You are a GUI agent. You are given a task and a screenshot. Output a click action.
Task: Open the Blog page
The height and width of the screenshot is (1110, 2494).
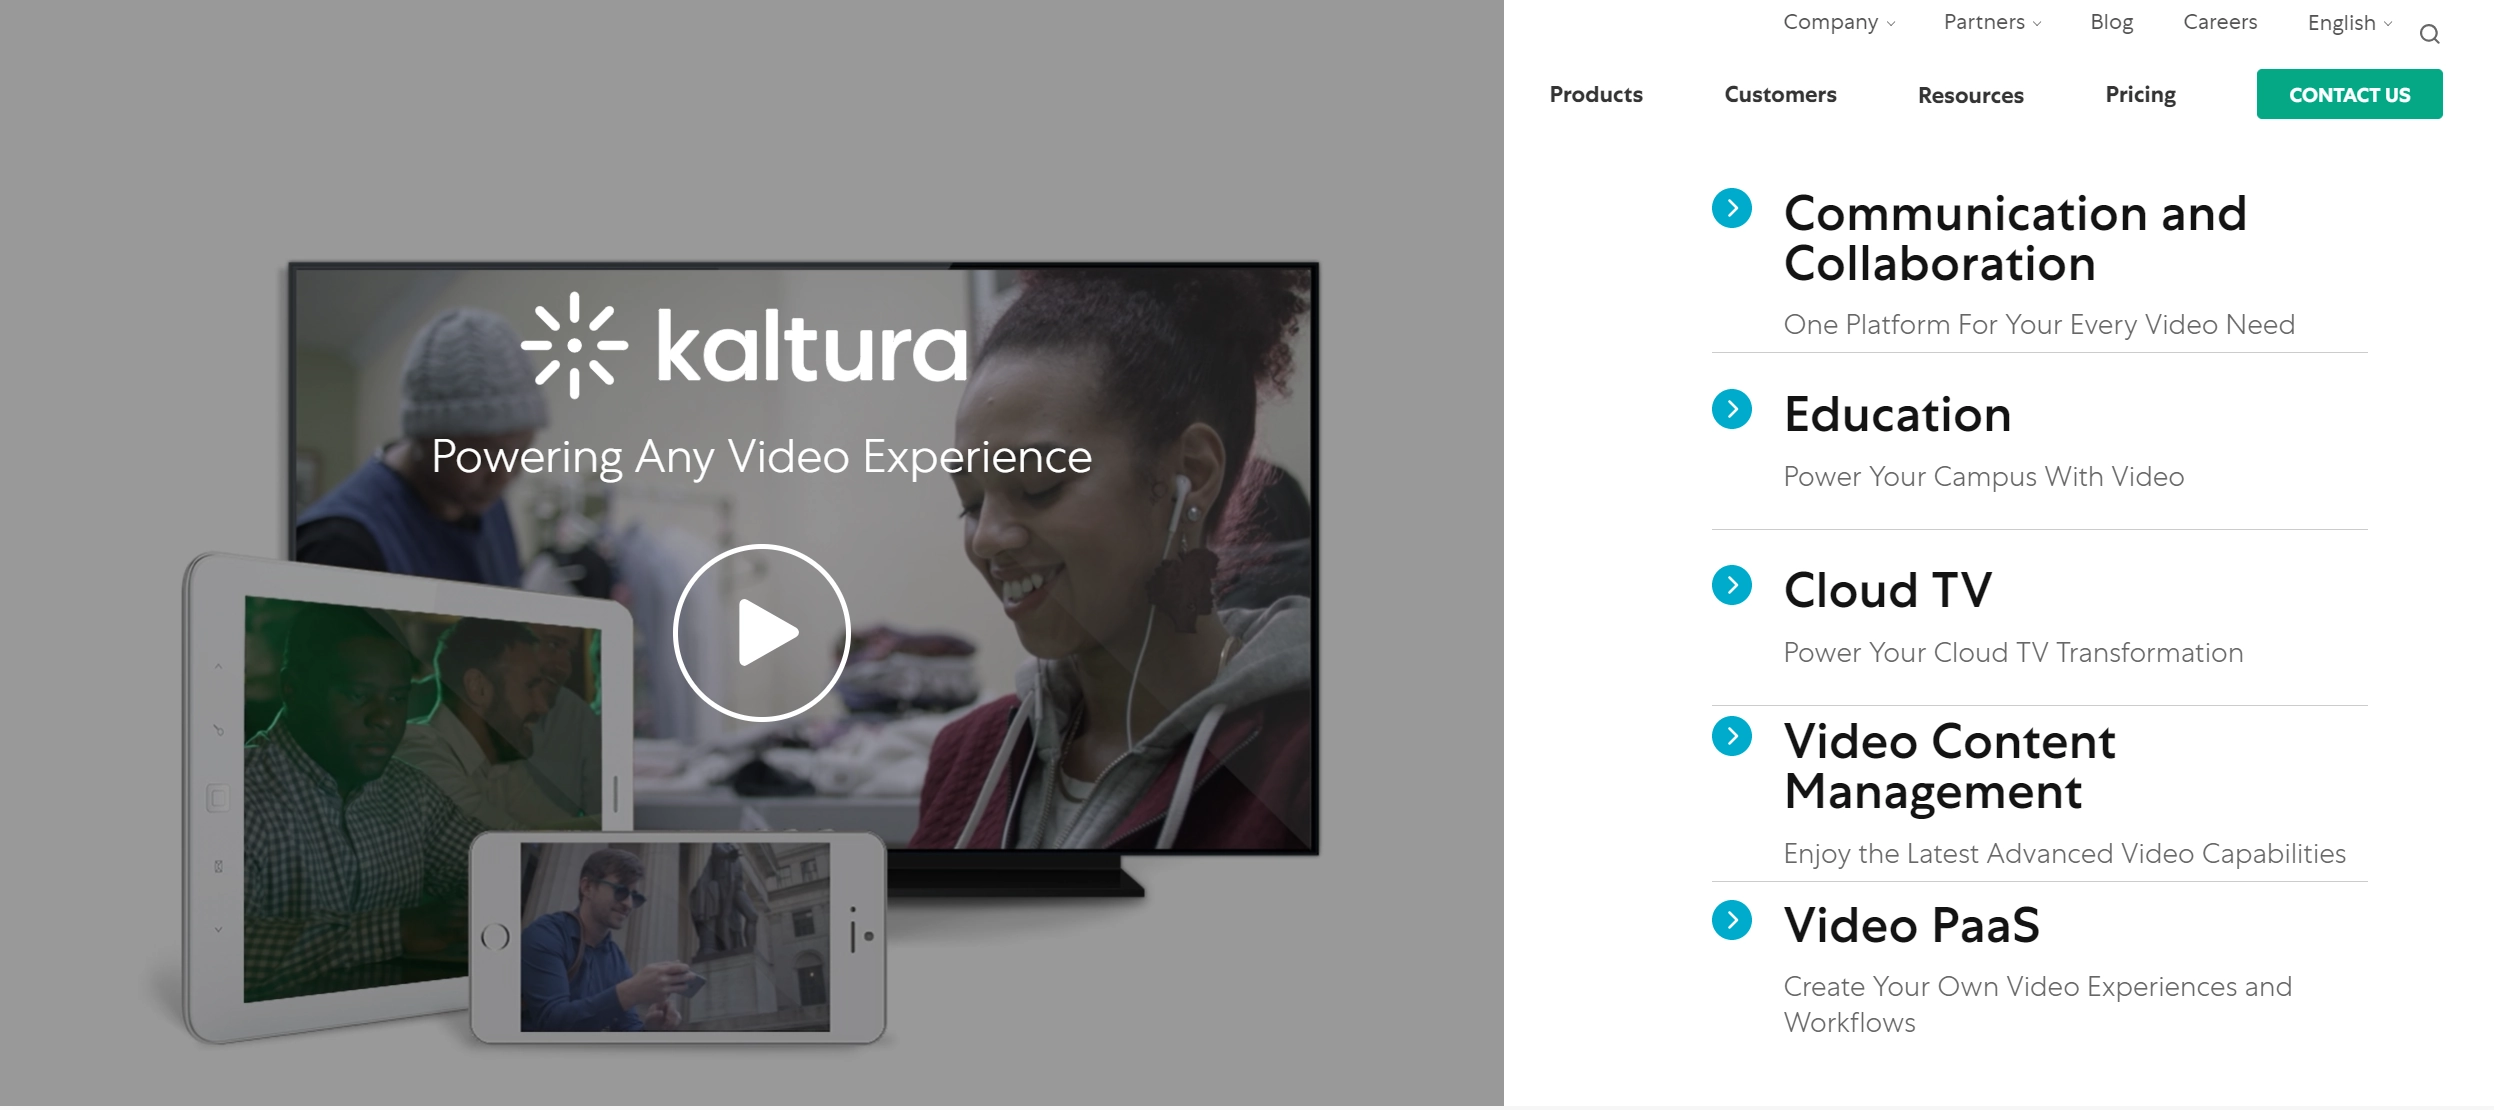2110,21
